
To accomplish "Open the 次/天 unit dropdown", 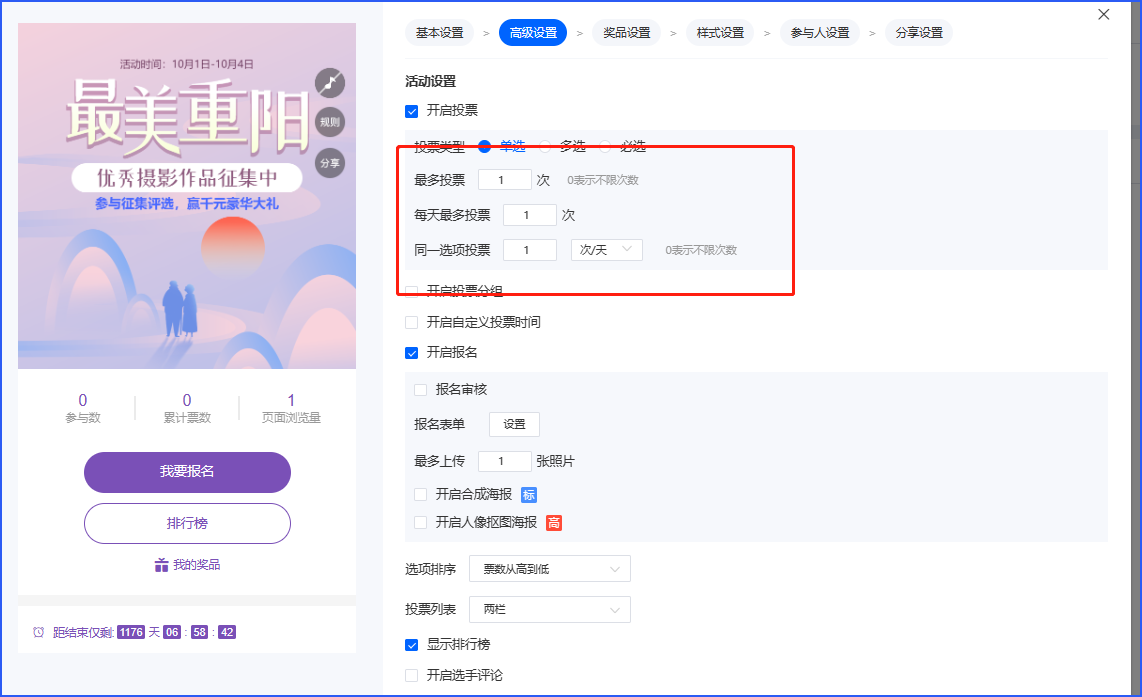I will coord(607,250).
